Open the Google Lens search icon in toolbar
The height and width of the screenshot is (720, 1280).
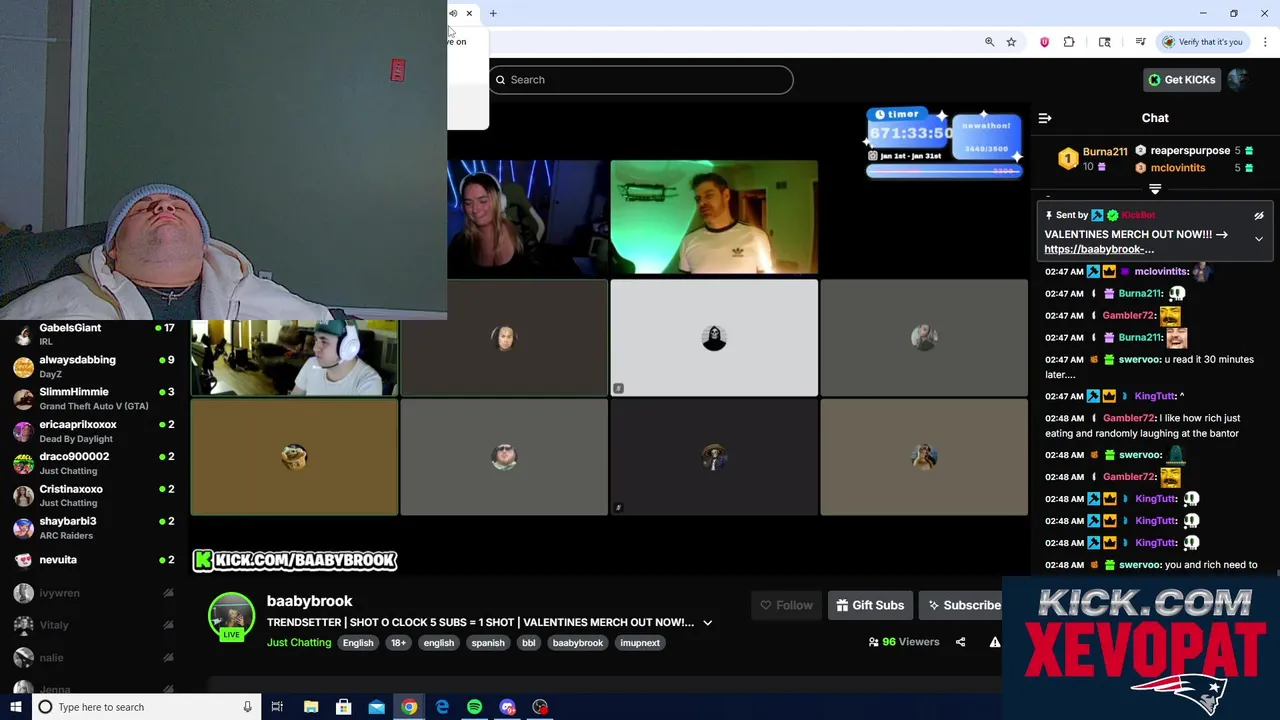coord(1104,42)
